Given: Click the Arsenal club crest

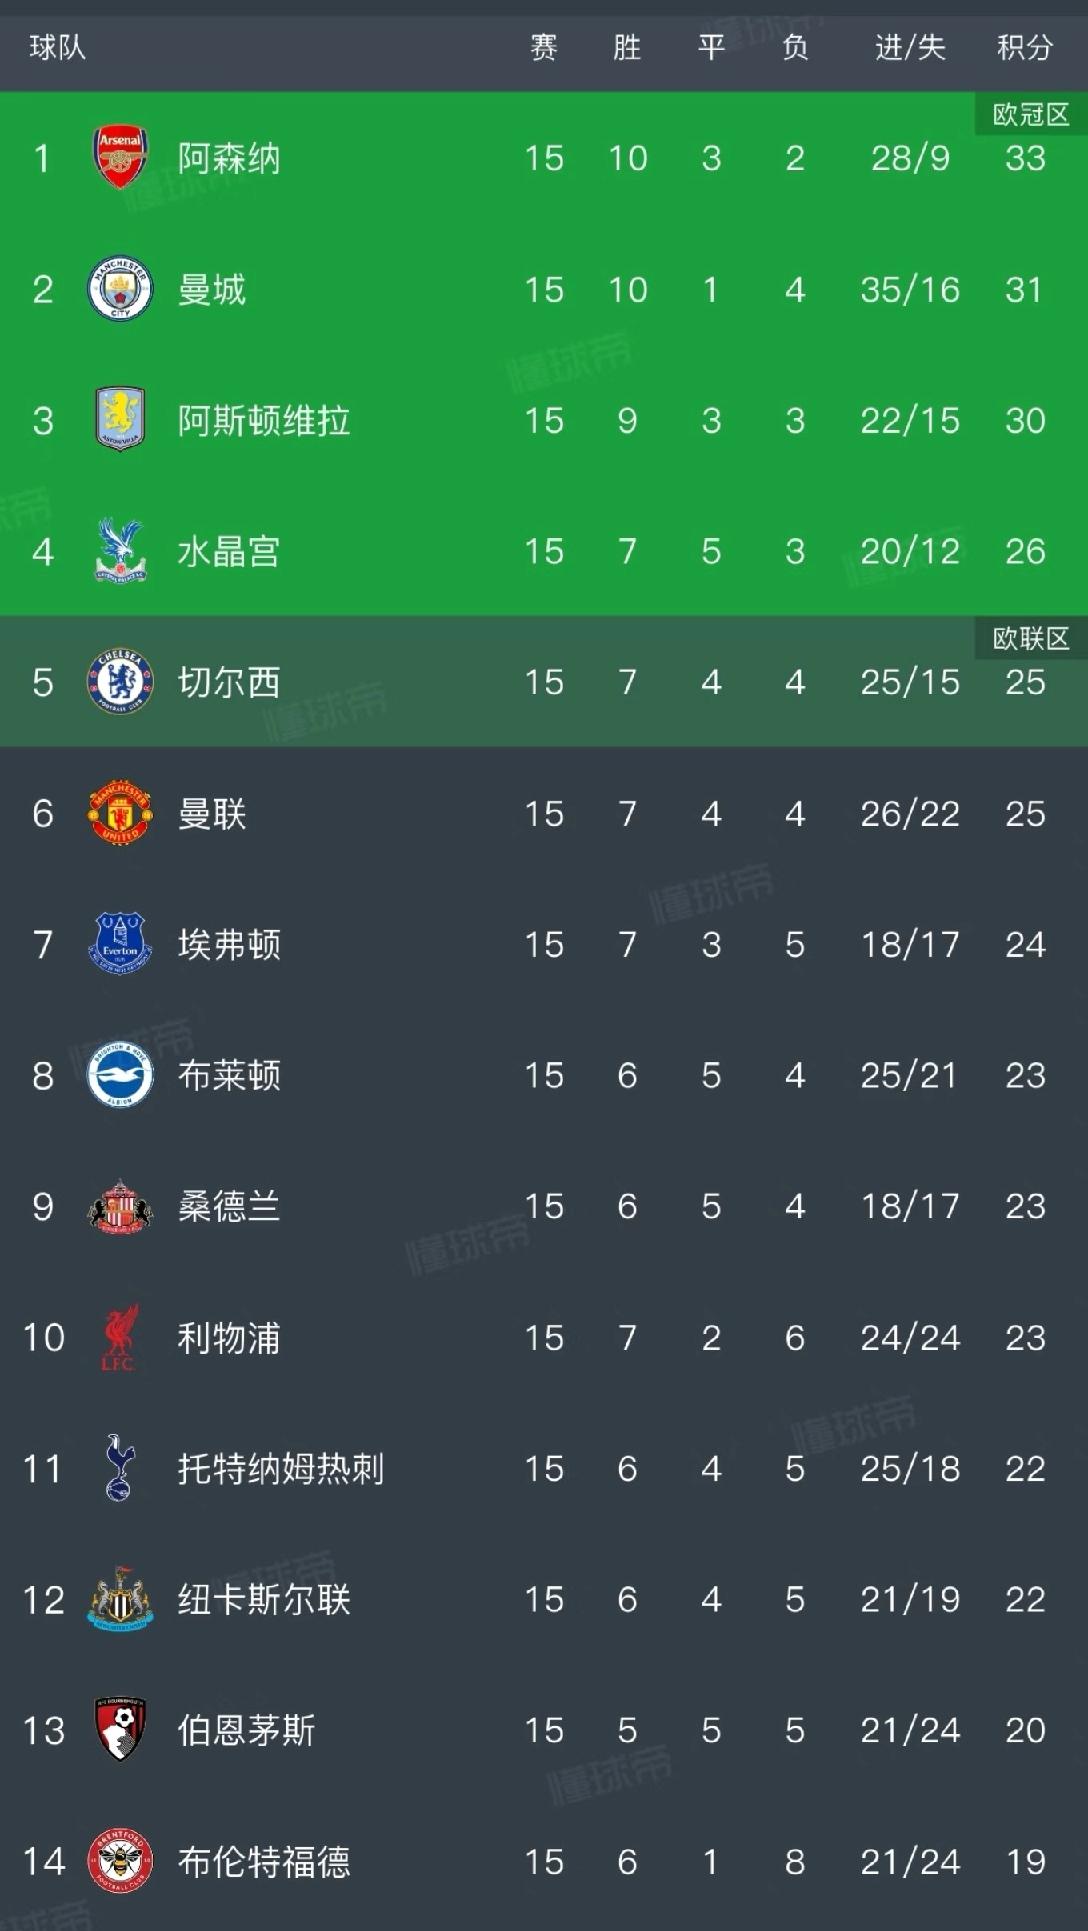Looking at the screenshot, I should [x=120, y=157].
